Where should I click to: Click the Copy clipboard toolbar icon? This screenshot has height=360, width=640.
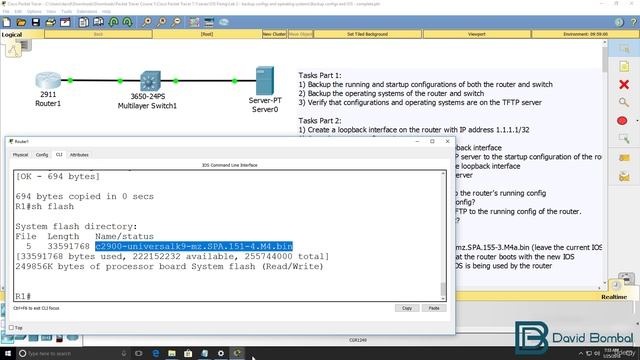(x=84, y=22)
